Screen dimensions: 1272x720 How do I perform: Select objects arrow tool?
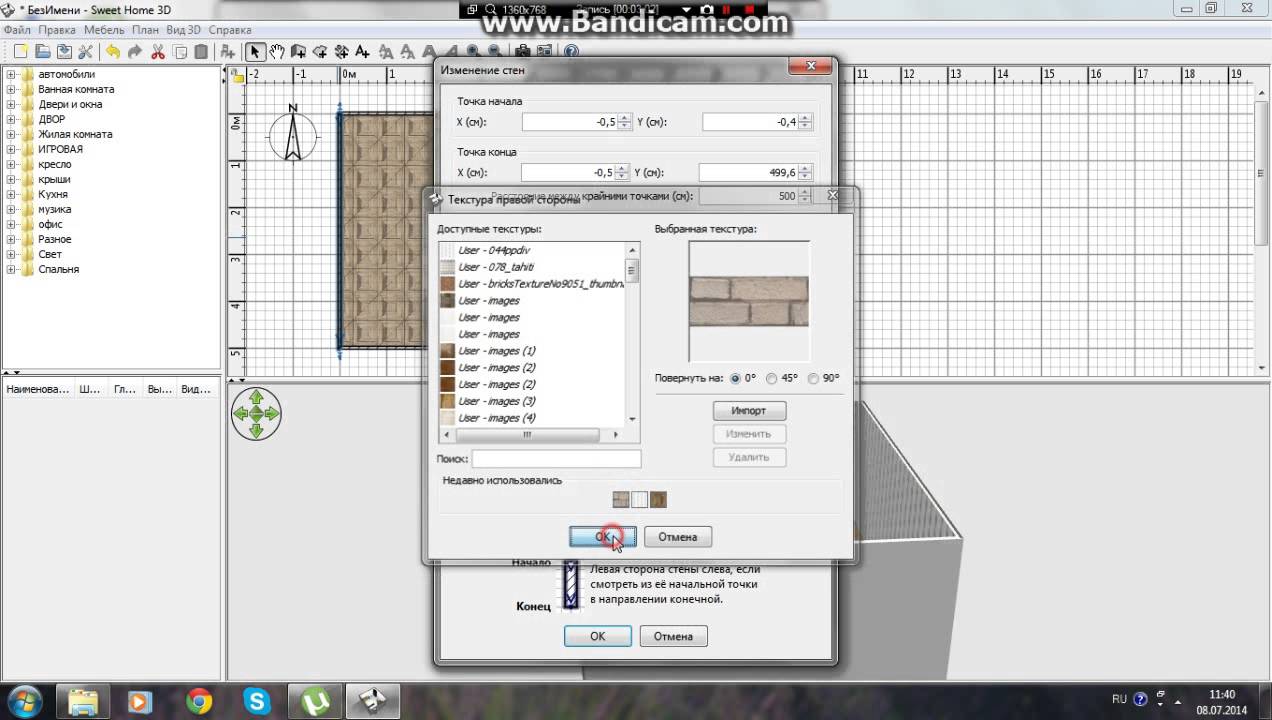click(x=255, y=51)
